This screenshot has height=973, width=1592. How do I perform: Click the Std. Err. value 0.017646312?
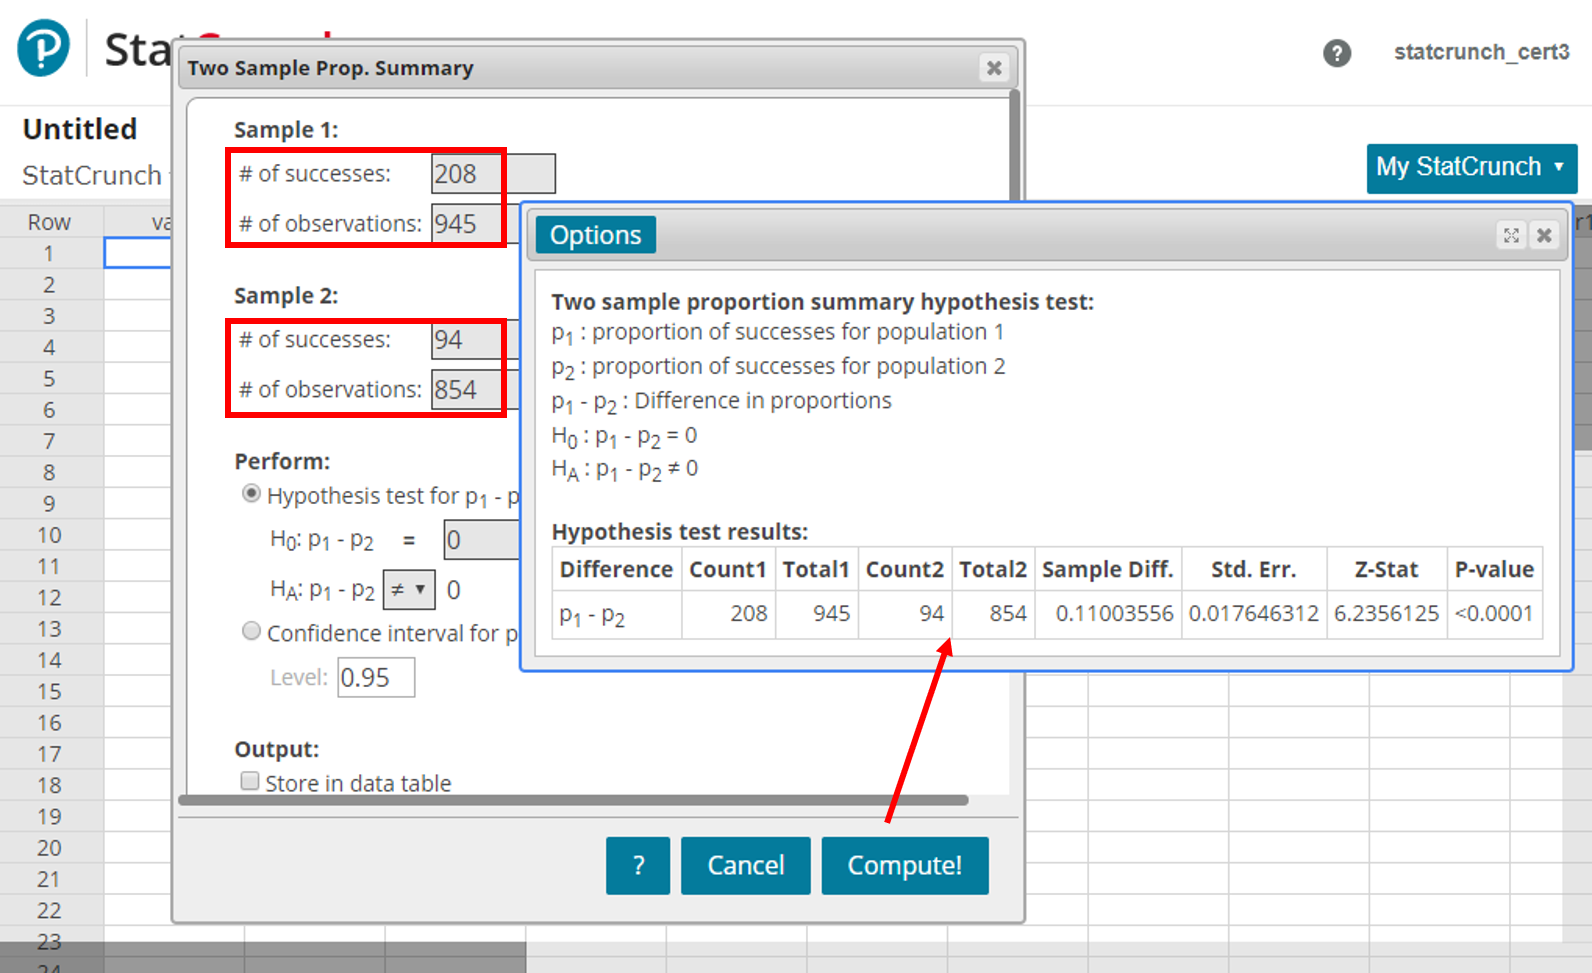coord(1254,614)
